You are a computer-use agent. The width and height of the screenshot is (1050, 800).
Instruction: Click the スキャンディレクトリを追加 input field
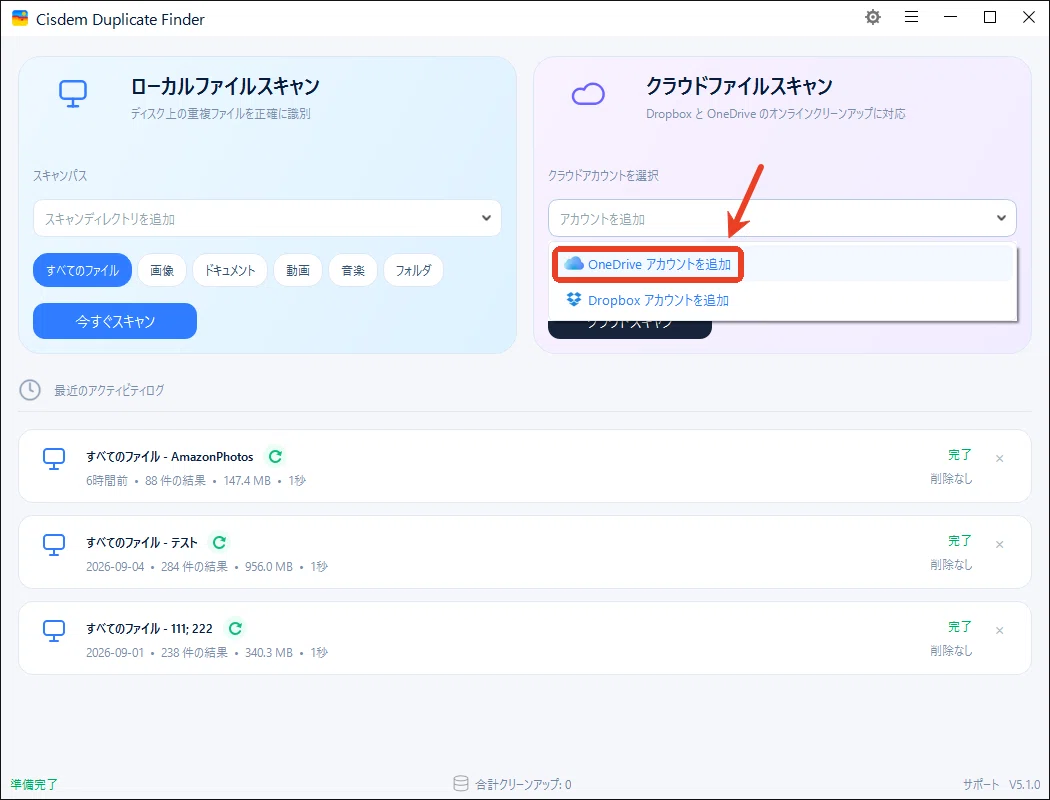[267, 218]
